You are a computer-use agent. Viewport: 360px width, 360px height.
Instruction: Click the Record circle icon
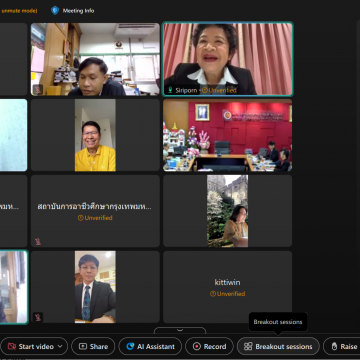(x=197, y=346)
